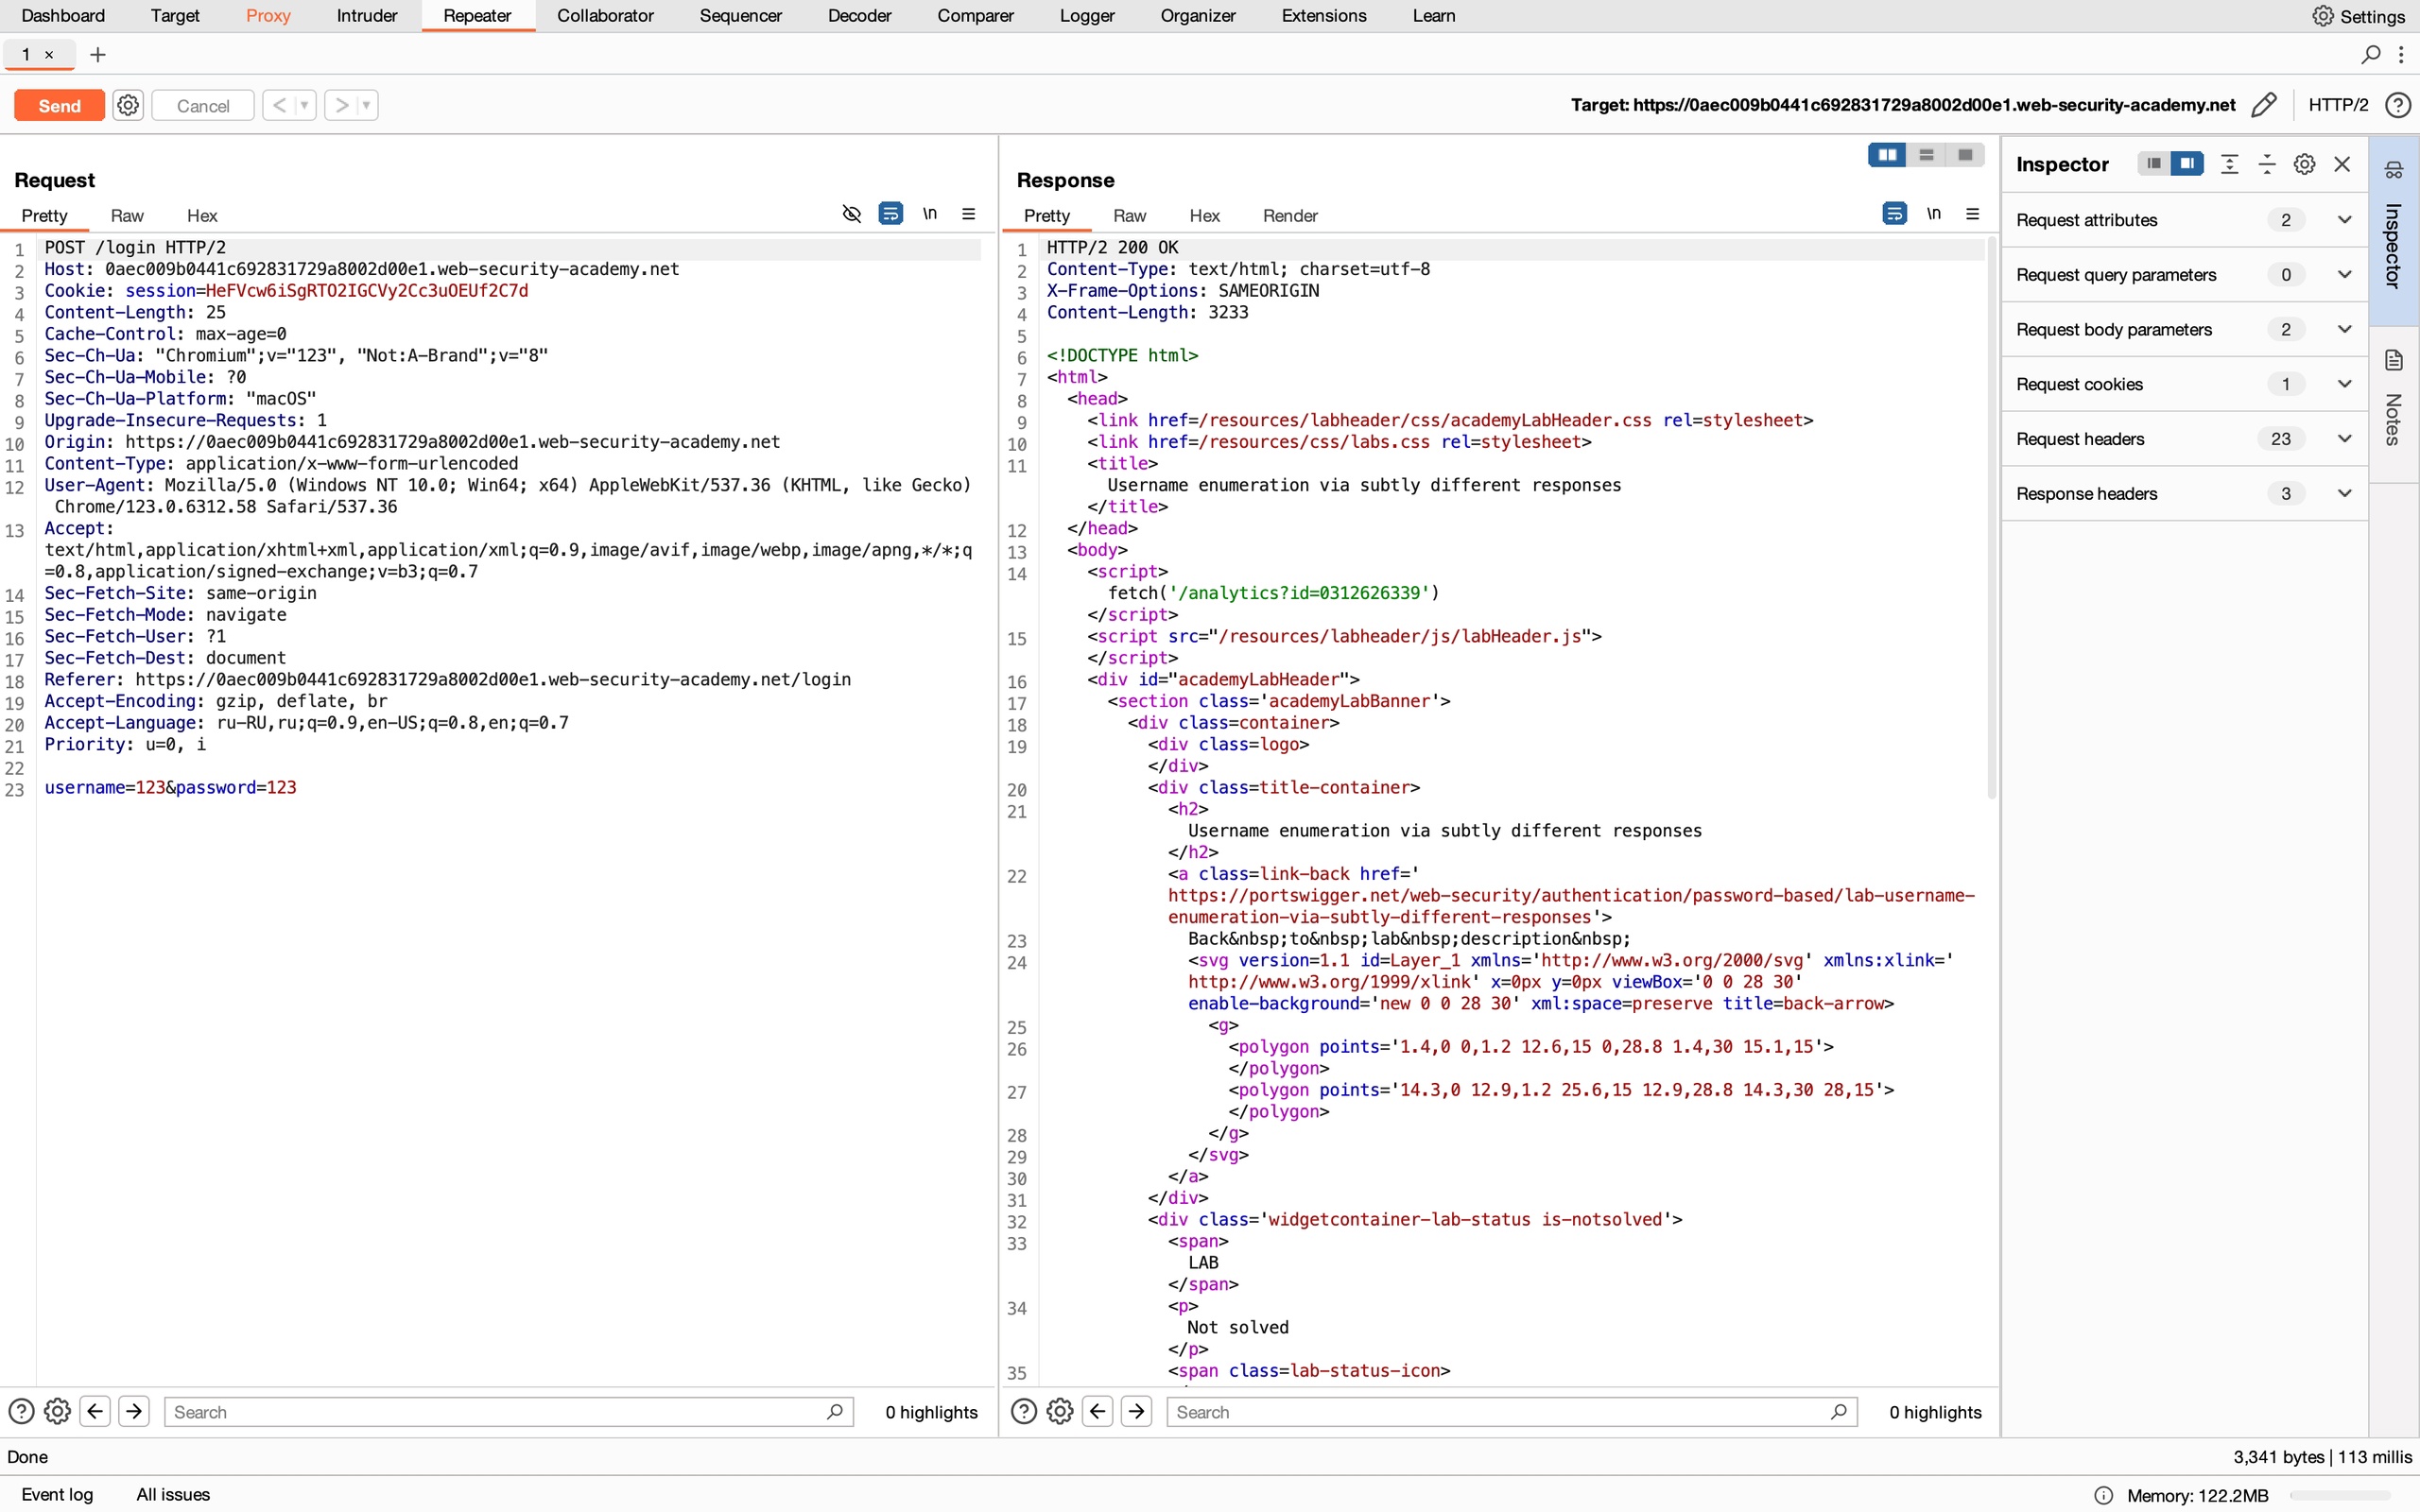Toggle request show newline \n characters

pyautogui.click(x=930, y=213)
